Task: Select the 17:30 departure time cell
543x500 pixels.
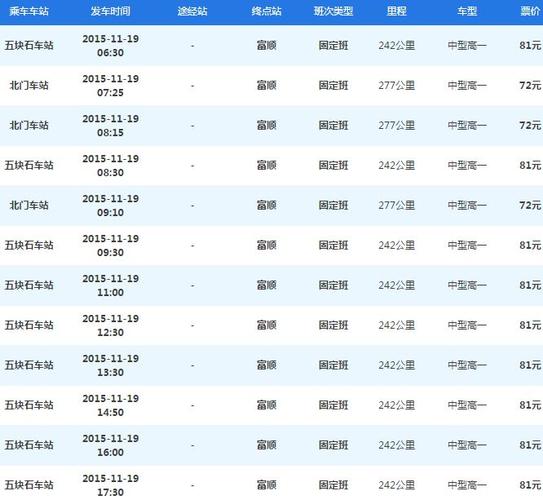Action: [110, 485]
